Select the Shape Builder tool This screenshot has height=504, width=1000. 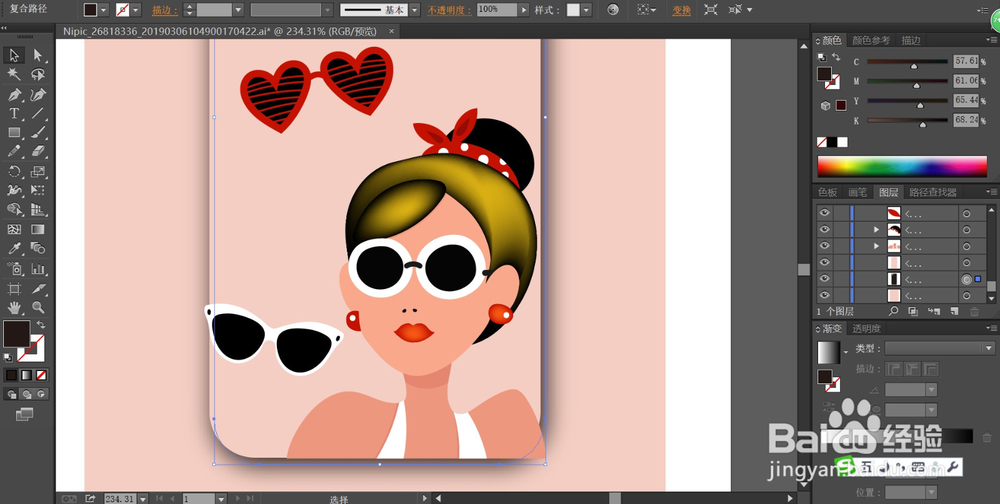click(13, 209)
